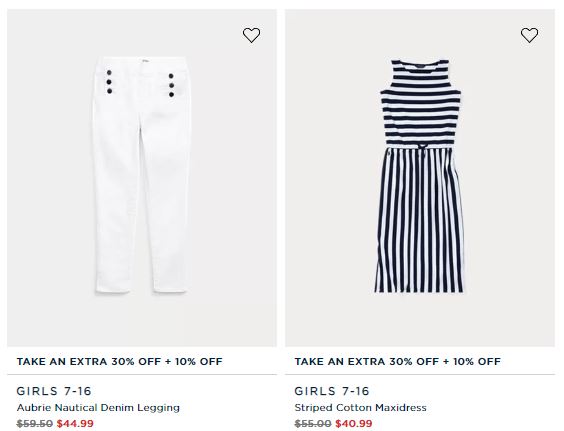The image size is (564, 431).
Task: Click the Aubrie Nautical Denim Legging title
Action: 98,408
